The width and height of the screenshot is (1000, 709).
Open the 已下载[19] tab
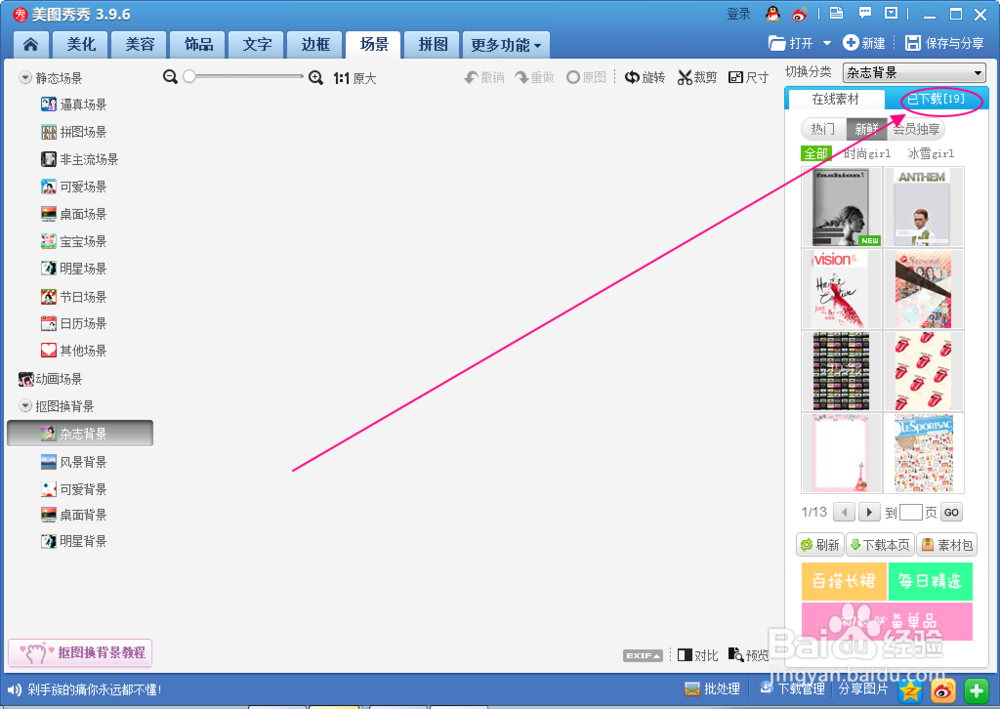tap(936, 99)
